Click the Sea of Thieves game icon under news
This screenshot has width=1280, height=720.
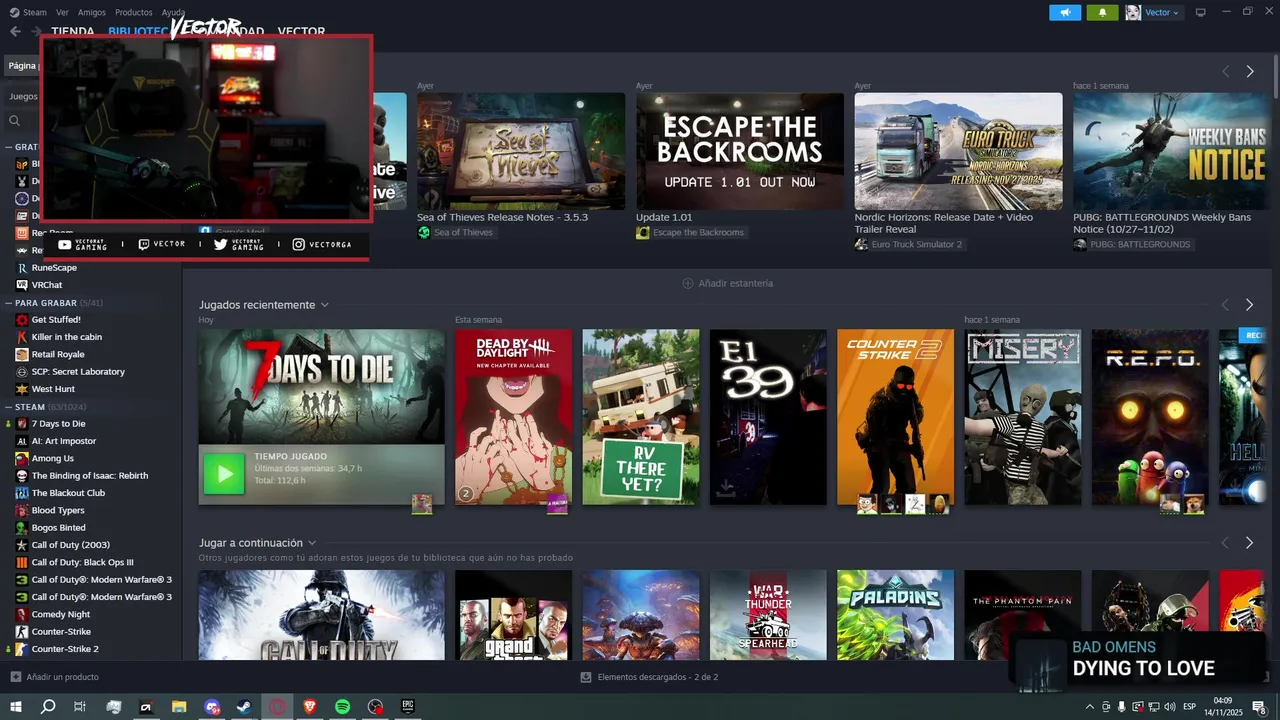point(424,232)
